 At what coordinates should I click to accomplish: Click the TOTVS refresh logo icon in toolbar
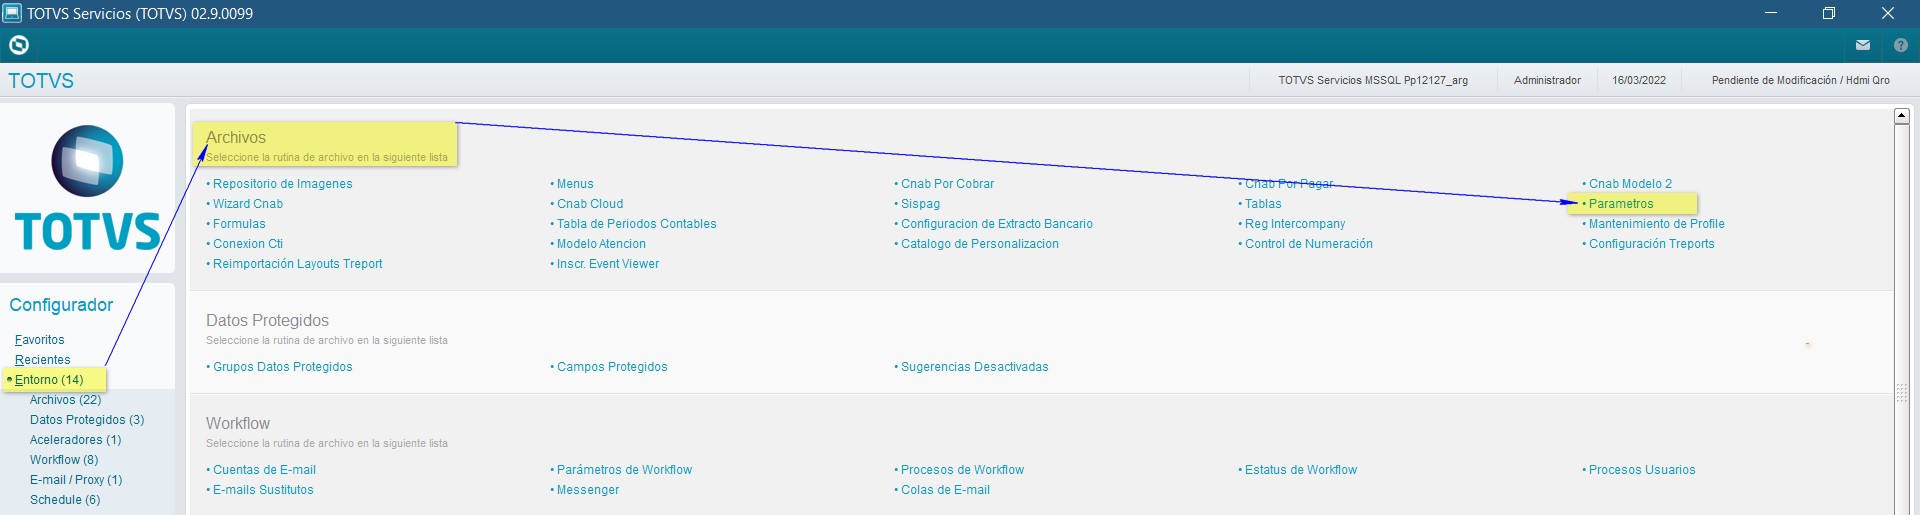click(x=19, y=45)
